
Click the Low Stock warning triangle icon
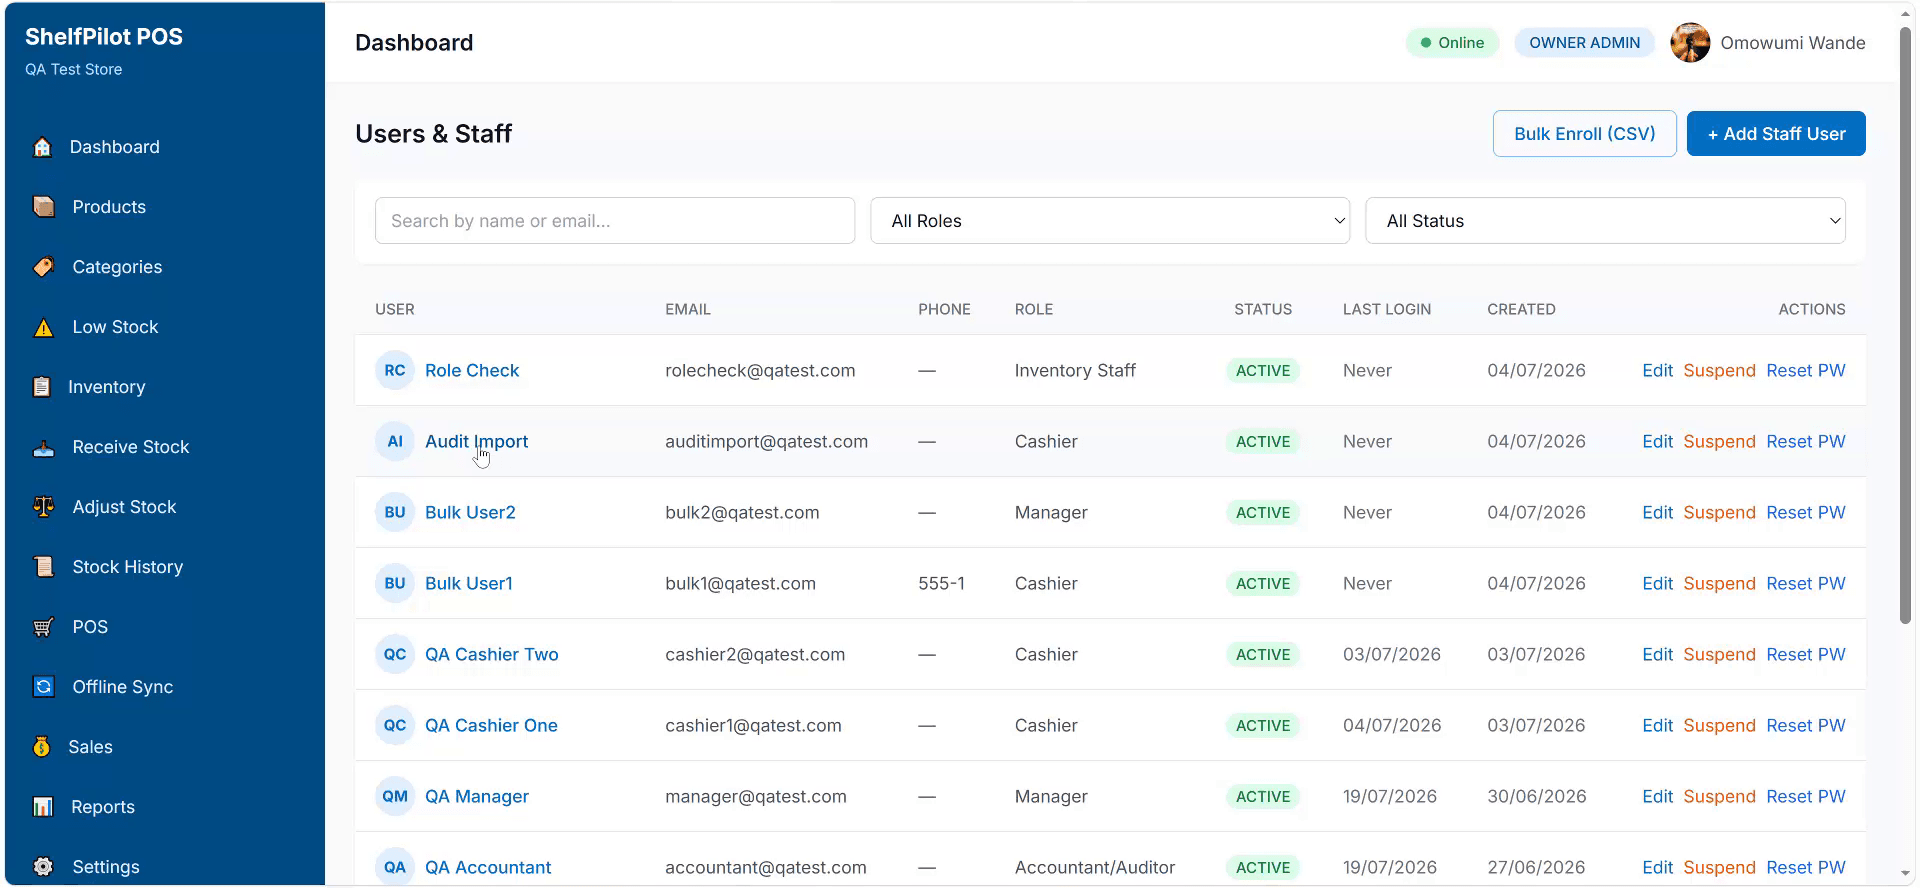(43, 327)
